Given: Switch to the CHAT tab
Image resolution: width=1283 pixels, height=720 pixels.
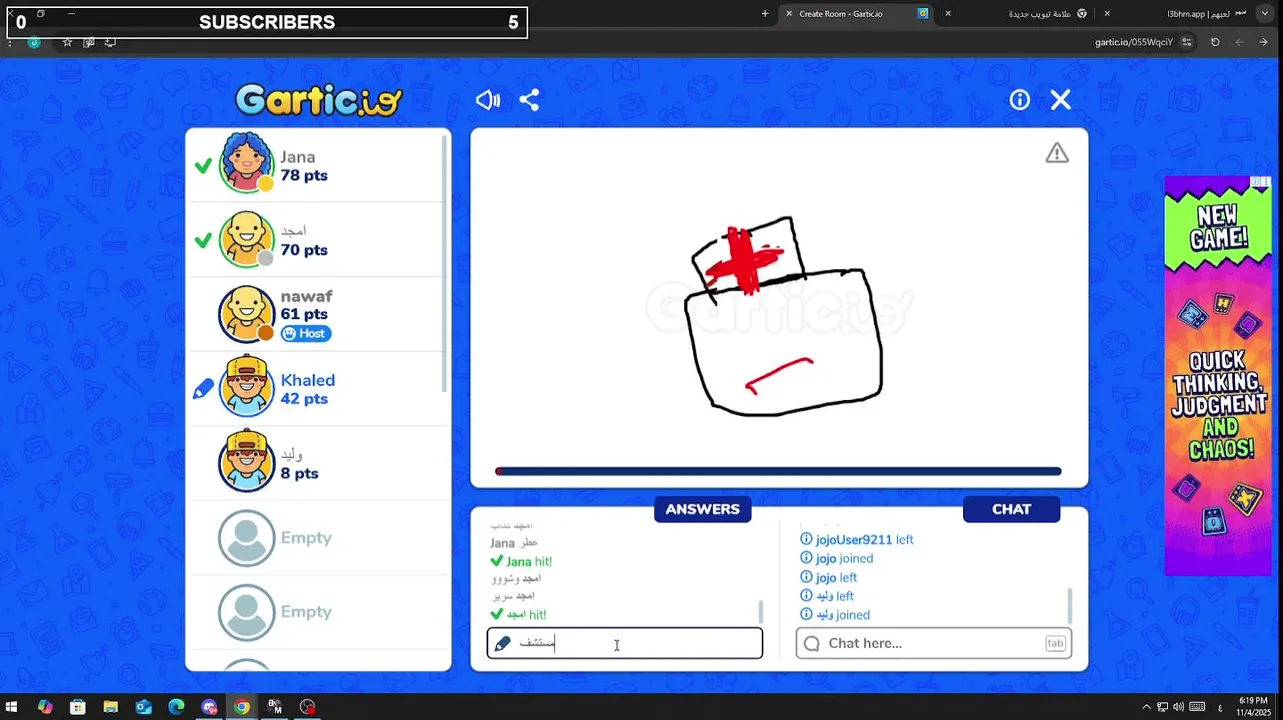Looking at the screenshot, I should pos(1011,509).
